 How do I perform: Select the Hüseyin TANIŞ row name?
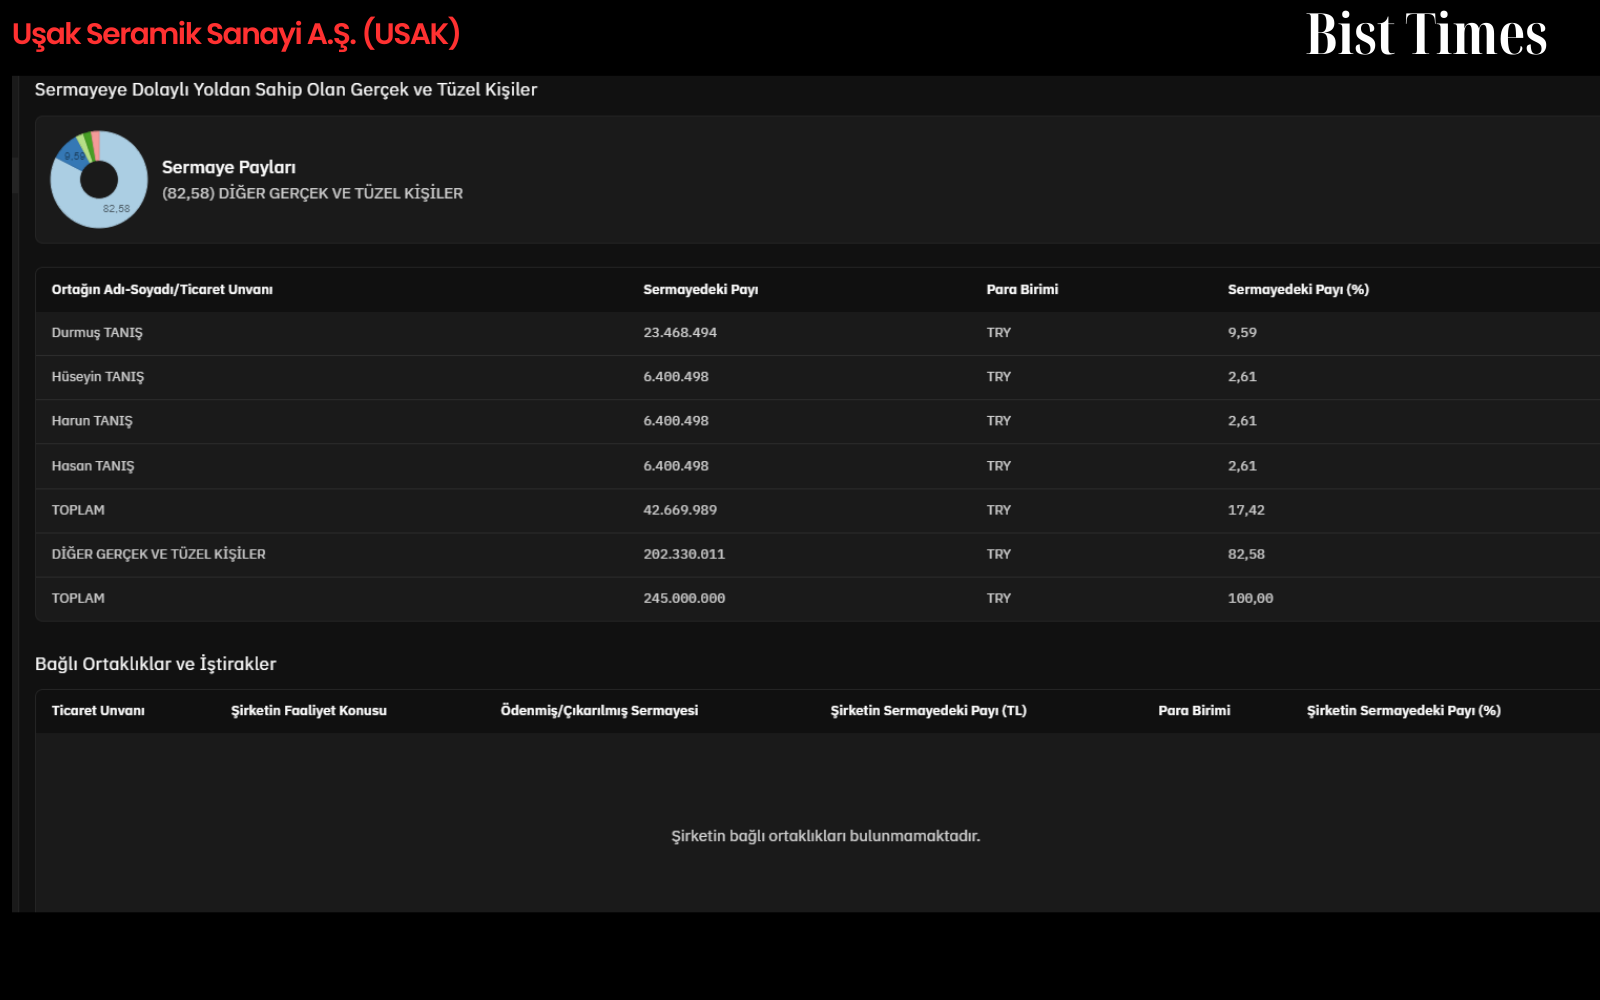click(98, 377)
